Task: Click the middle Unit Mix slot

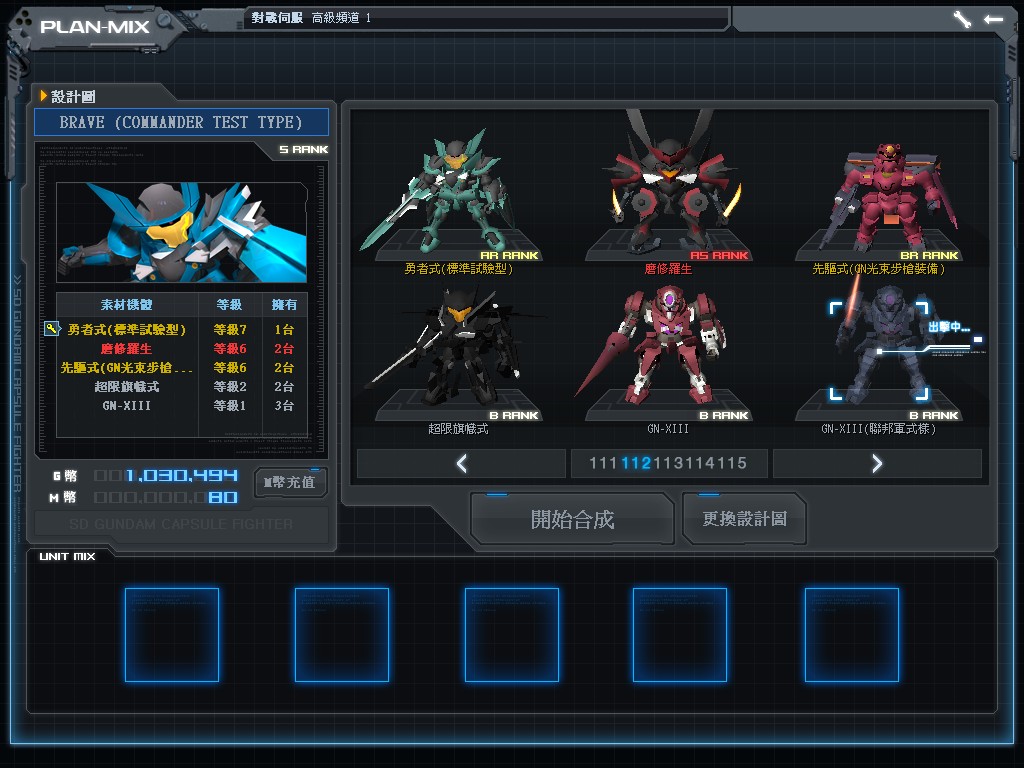Action: [x=511, y=635]
